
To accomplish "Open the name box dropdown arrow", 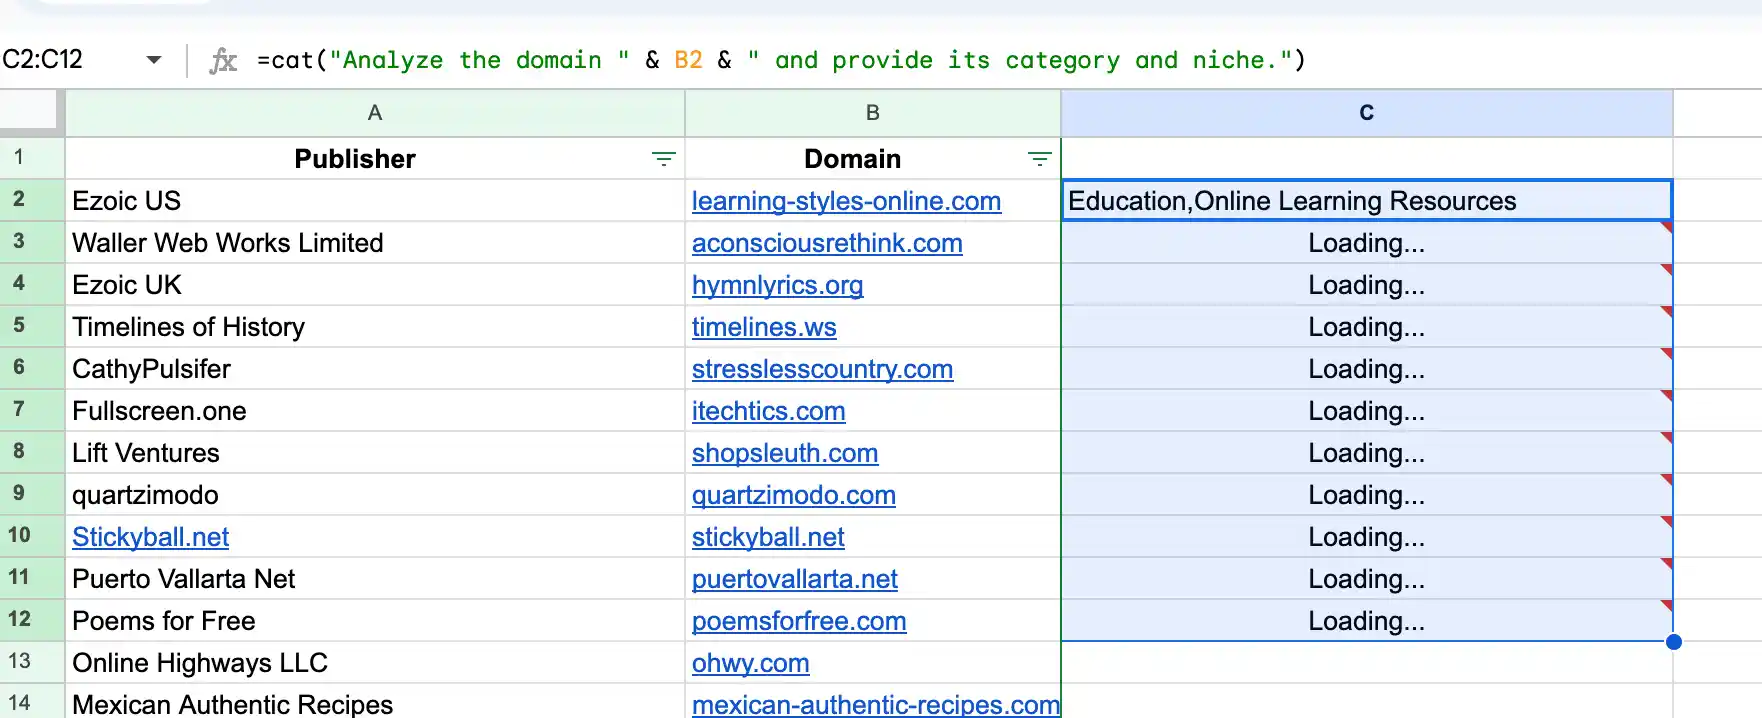I will (154, 60).
